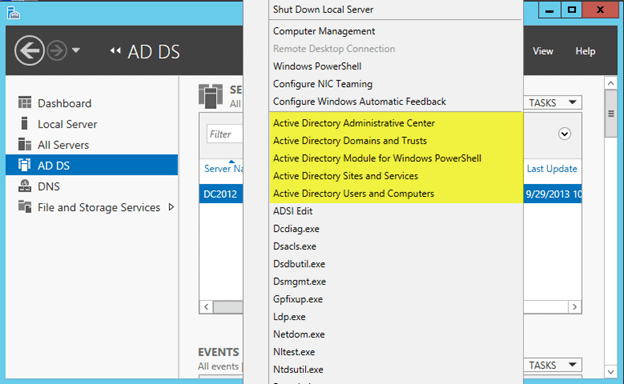624x384 pixels.
Task: Click the DNS sidebar icon
Action: pos(25,186)
